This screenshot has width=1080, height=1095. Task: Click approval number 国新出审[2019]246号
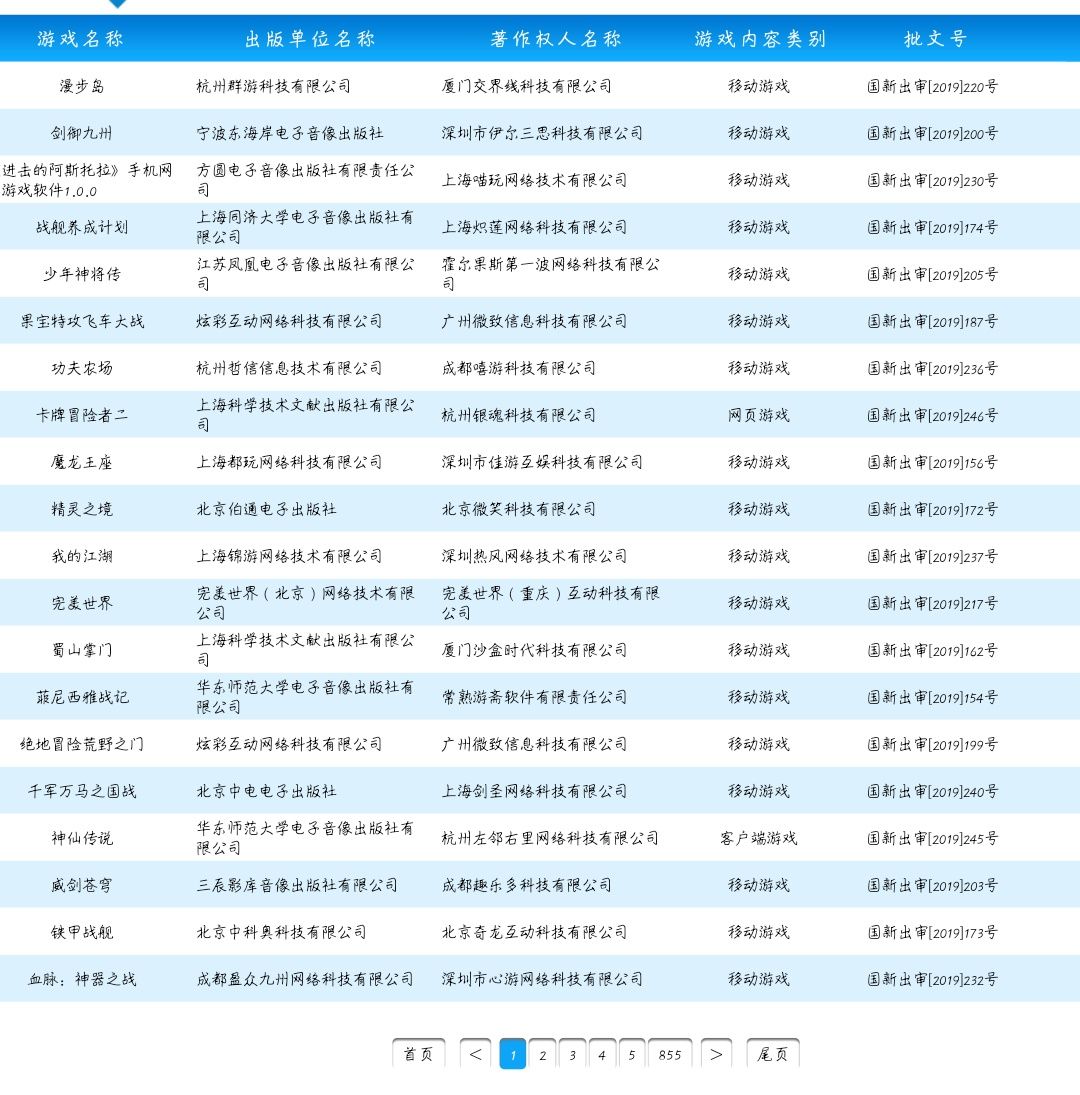pos(933,415)
